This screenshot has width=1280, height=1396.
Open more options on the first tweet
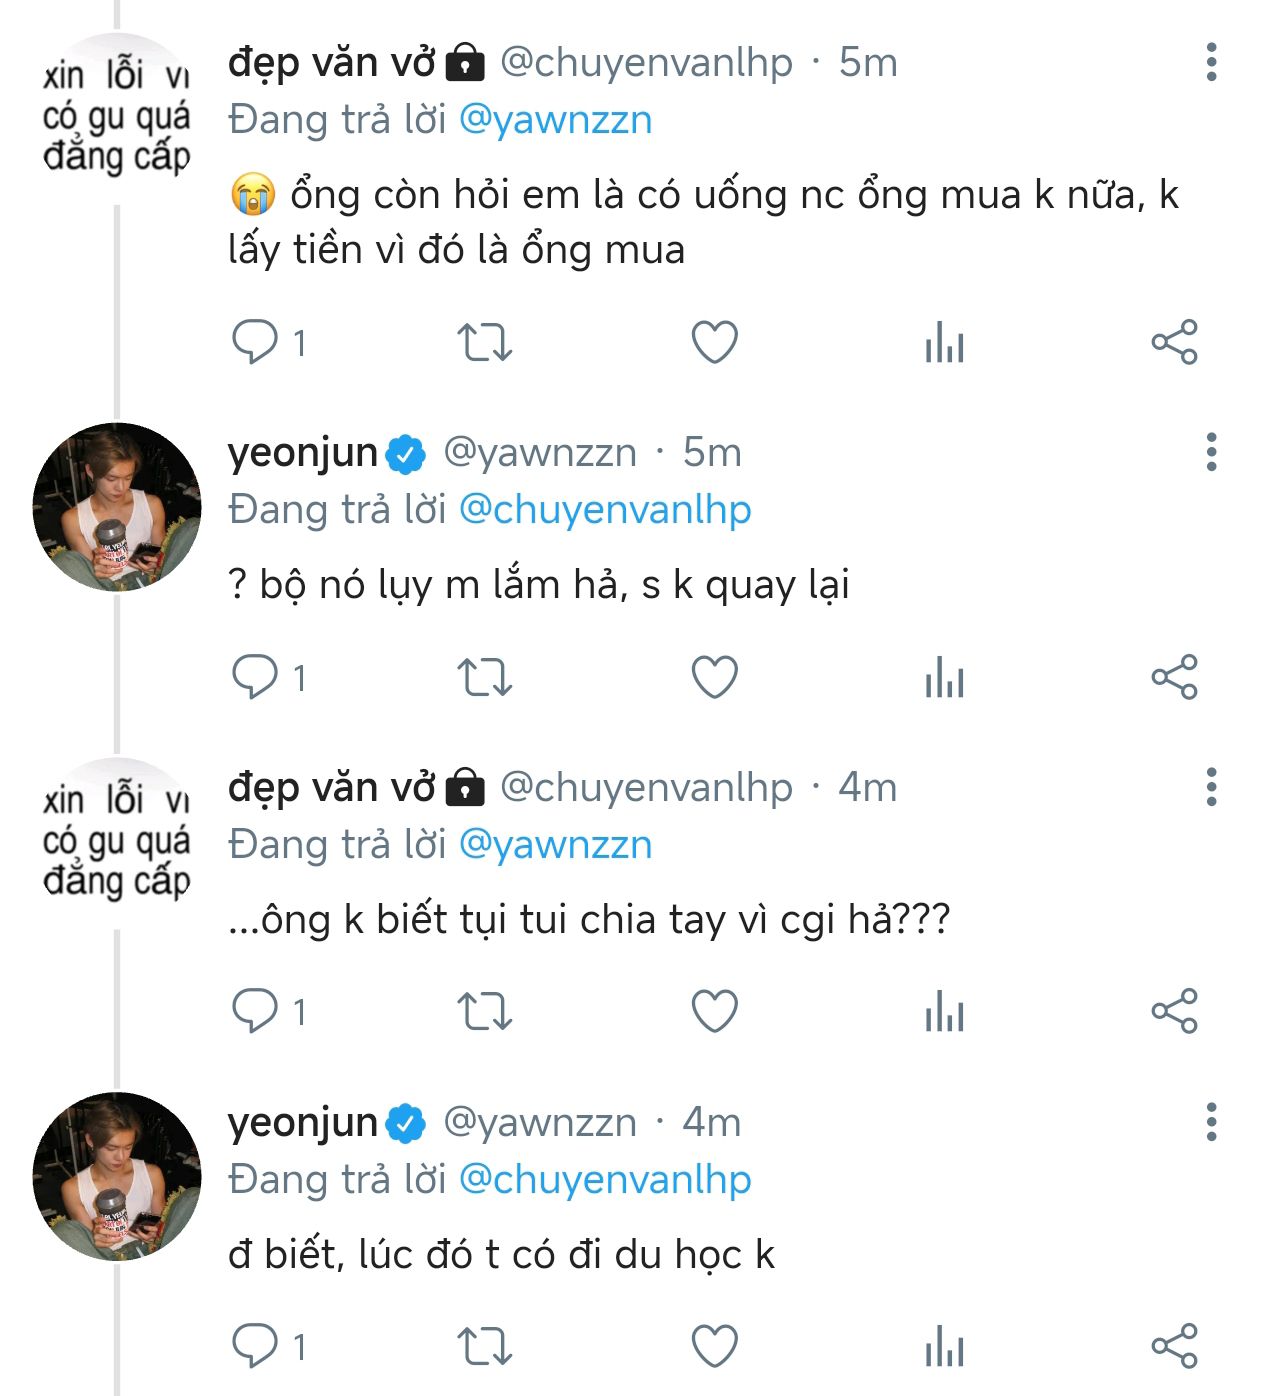point(1211,62)
